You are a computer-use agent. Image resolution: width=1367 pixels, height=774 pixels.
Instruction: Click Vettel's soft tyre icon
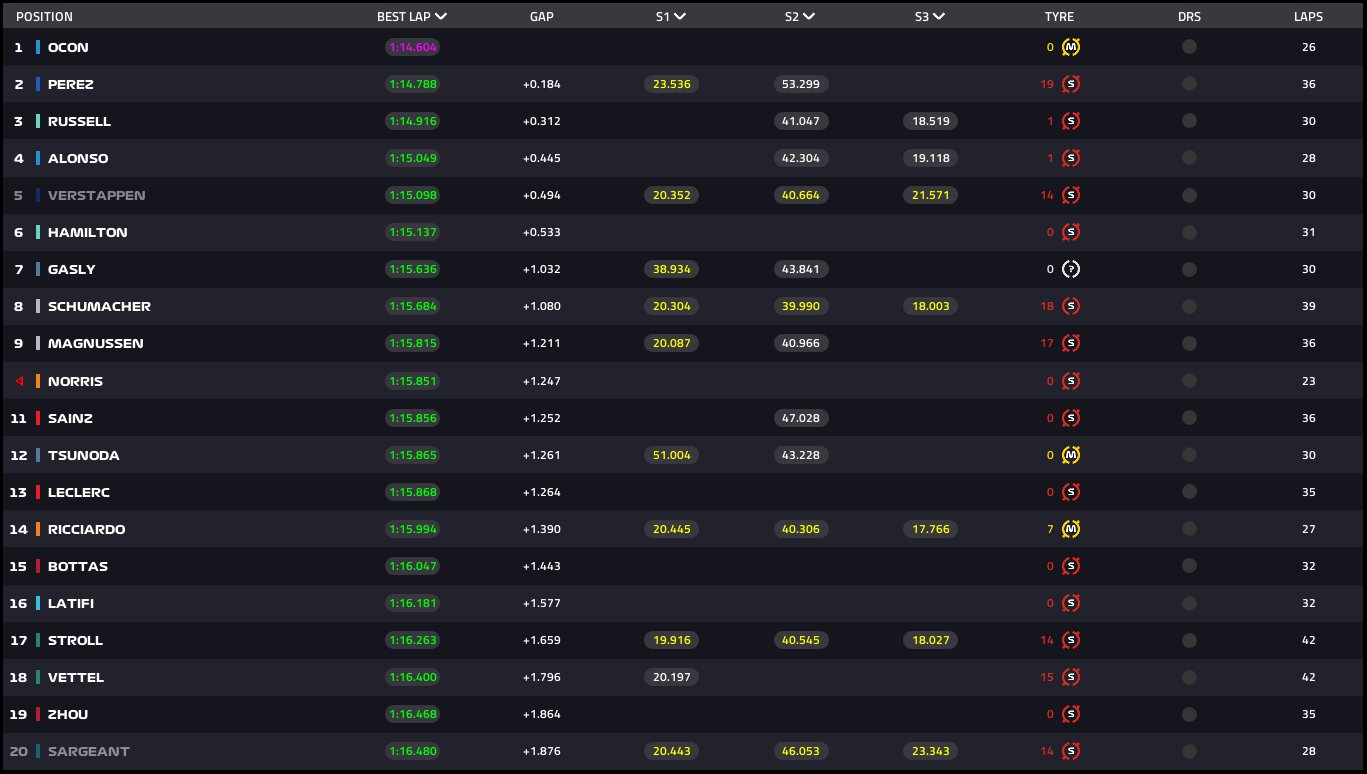(1071, 677)
